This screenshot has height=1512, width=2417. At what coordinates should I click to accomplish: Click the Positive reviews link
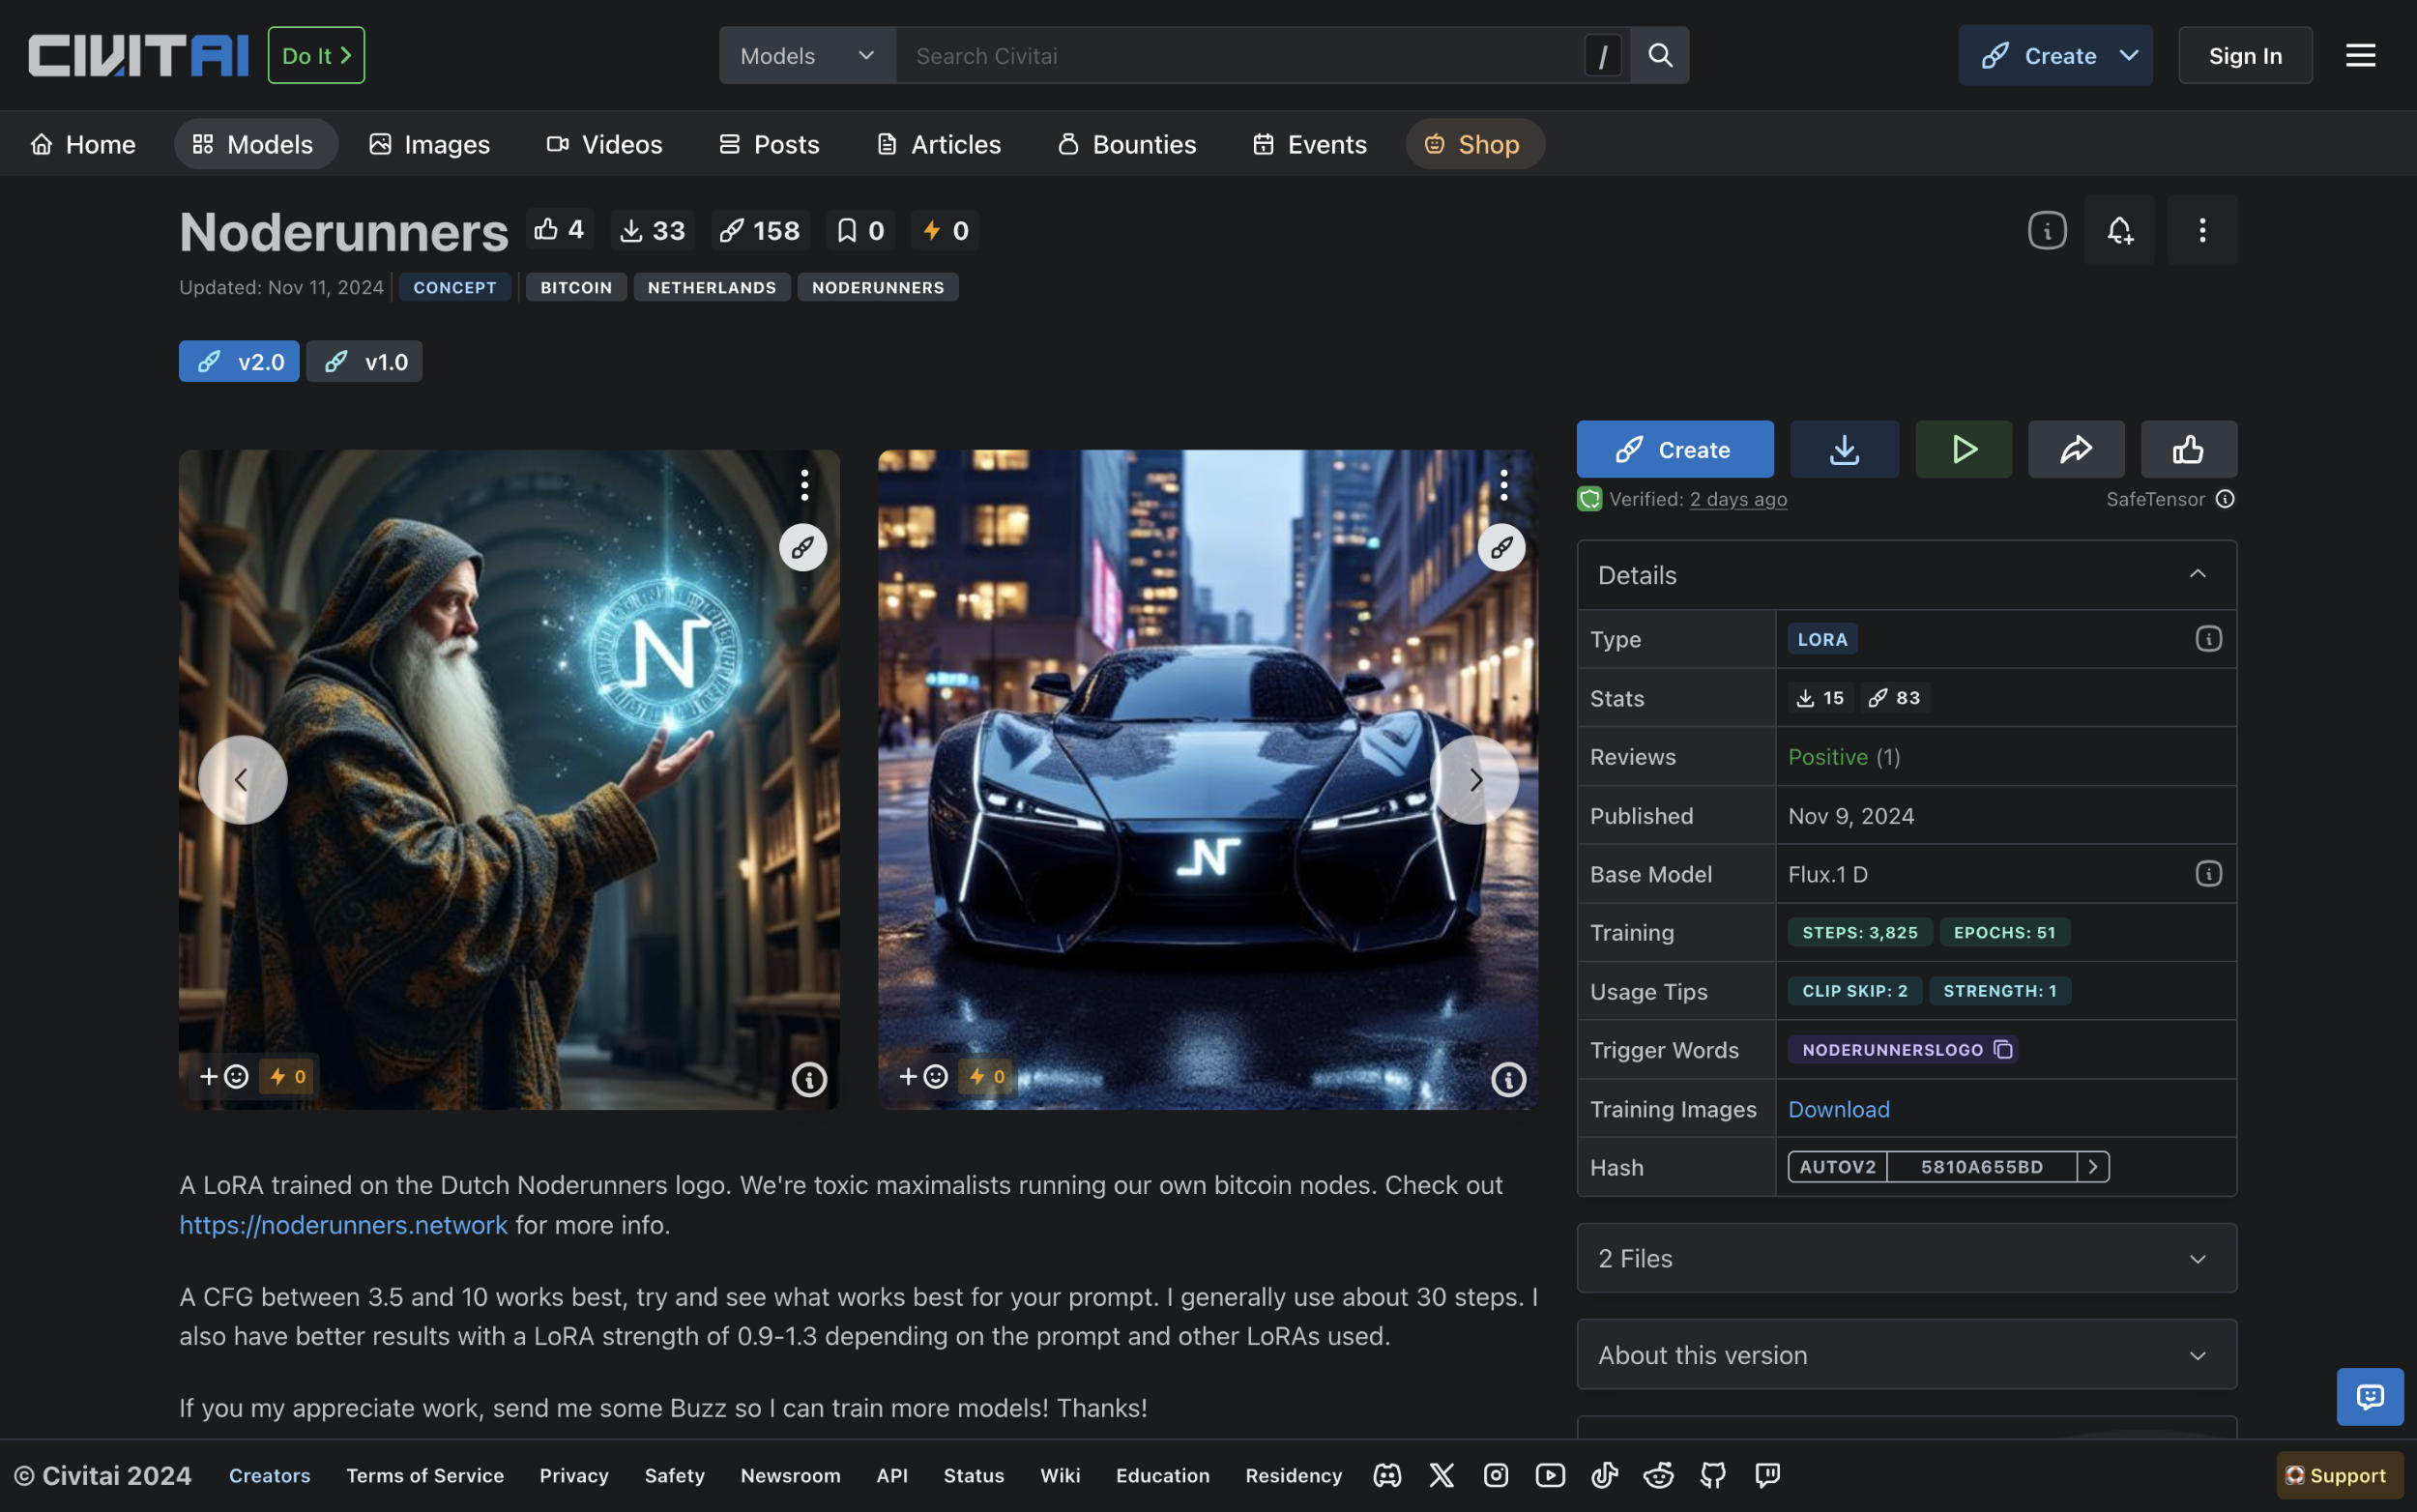[1827, 757]
